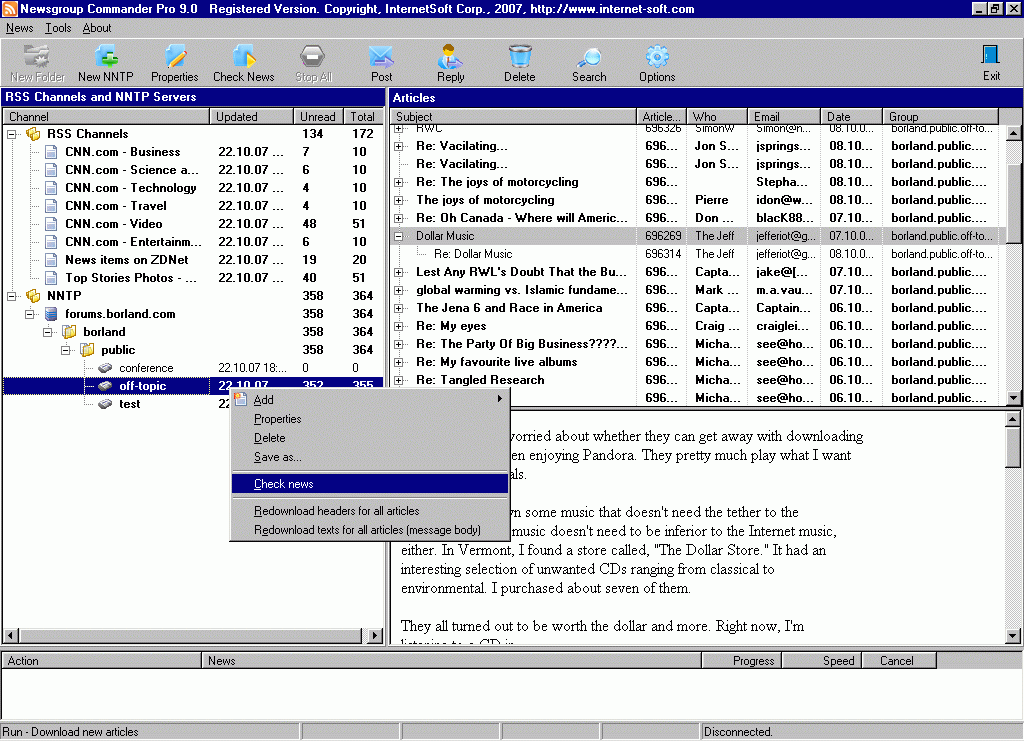1024x741 pixels.
Task: Collapse the forums.borland.com server node
Action: coord(31,314)
